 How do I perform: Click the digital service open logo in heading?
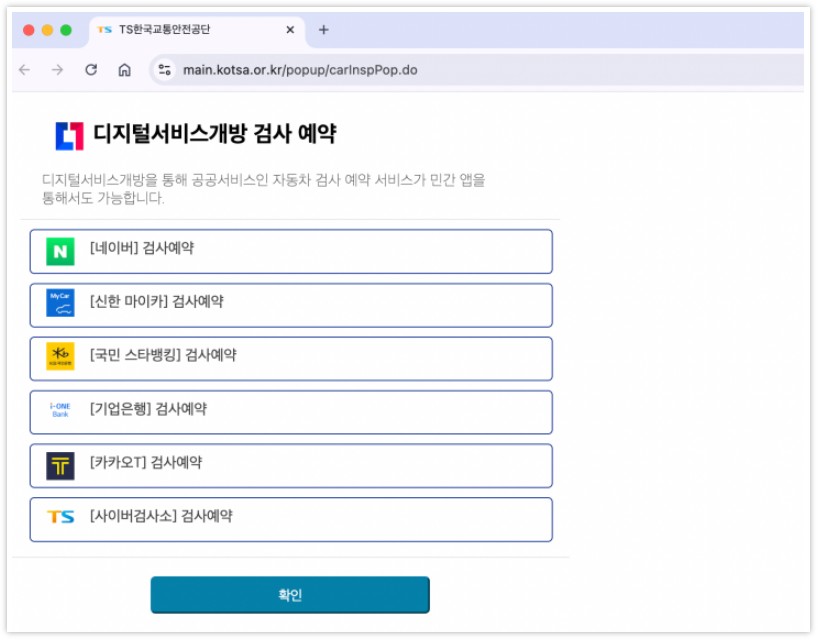coord(69,136)
